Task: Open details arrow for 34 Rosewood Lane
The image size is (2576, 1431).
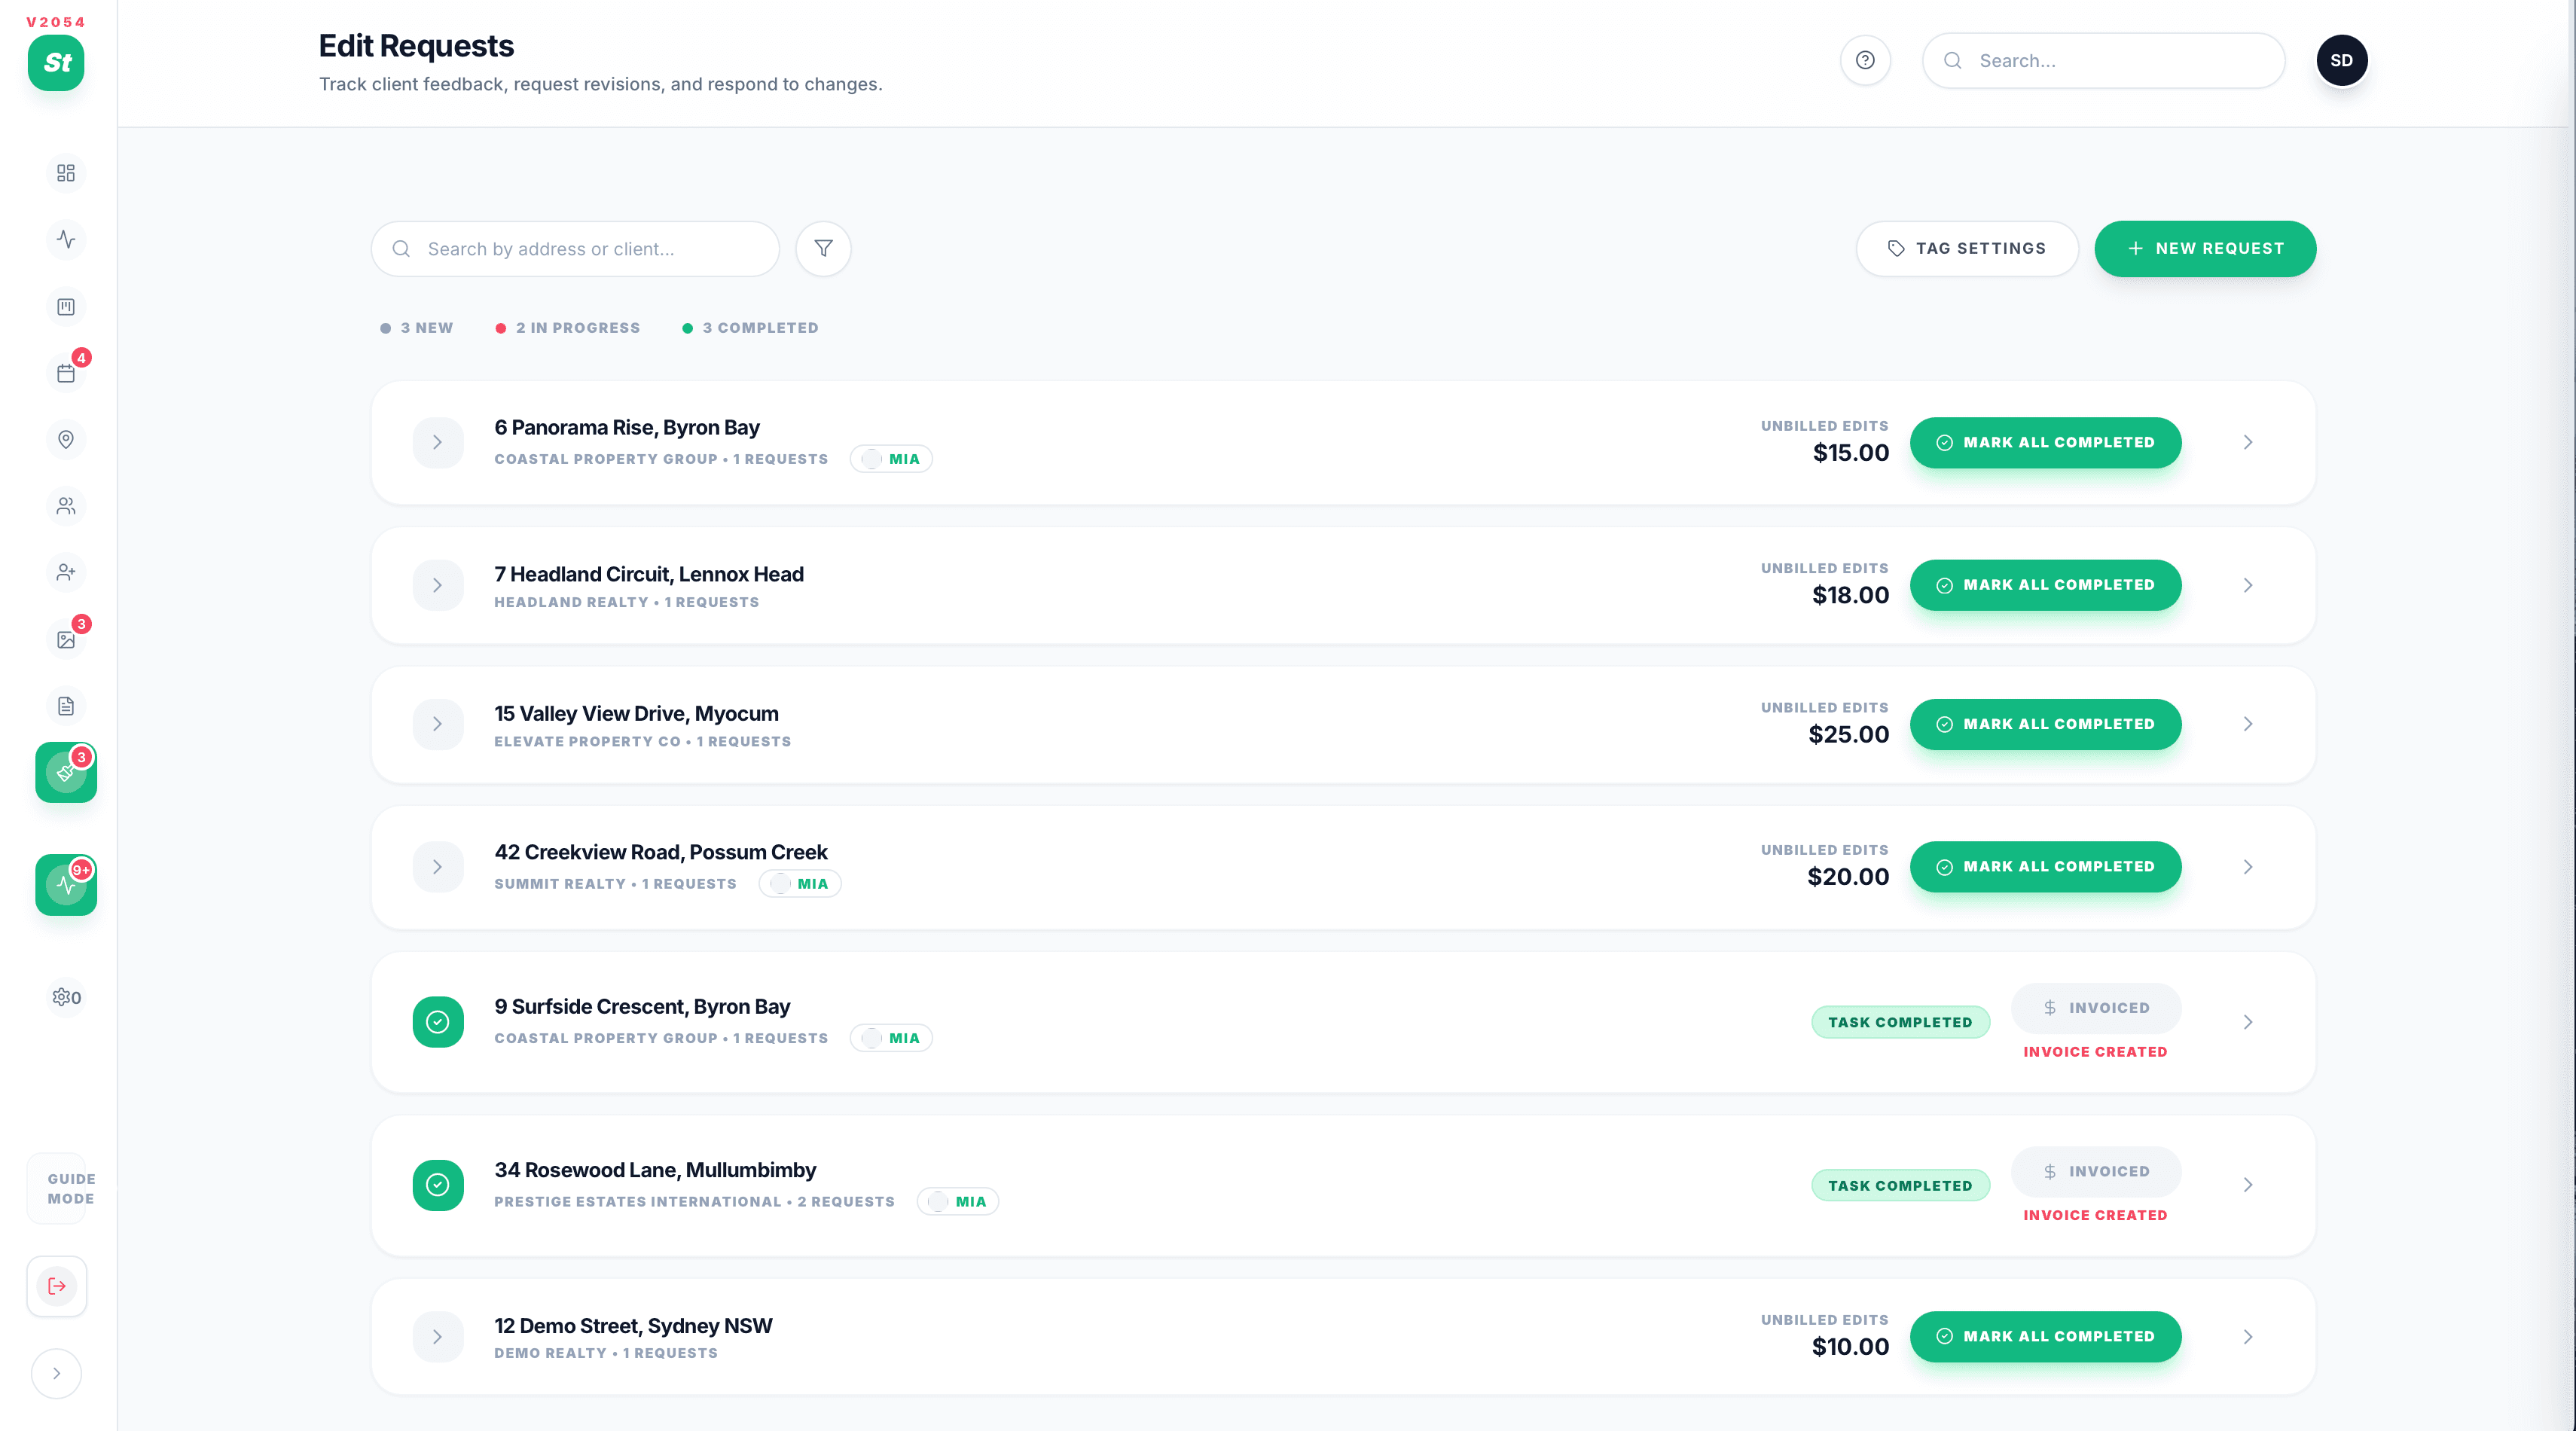Action: [x=2248, y=1185]
